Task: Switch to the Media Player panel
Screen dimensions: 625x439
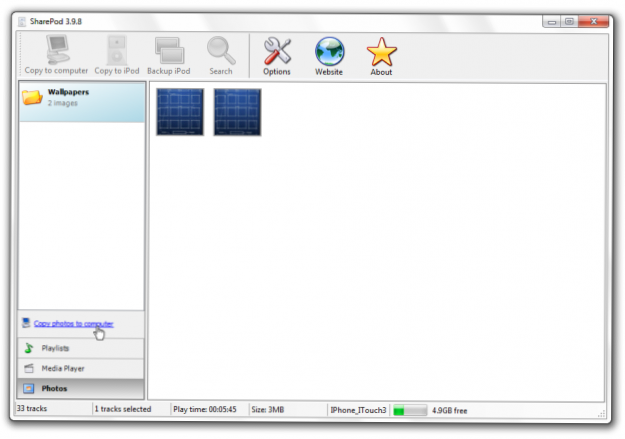Action: 62,368
